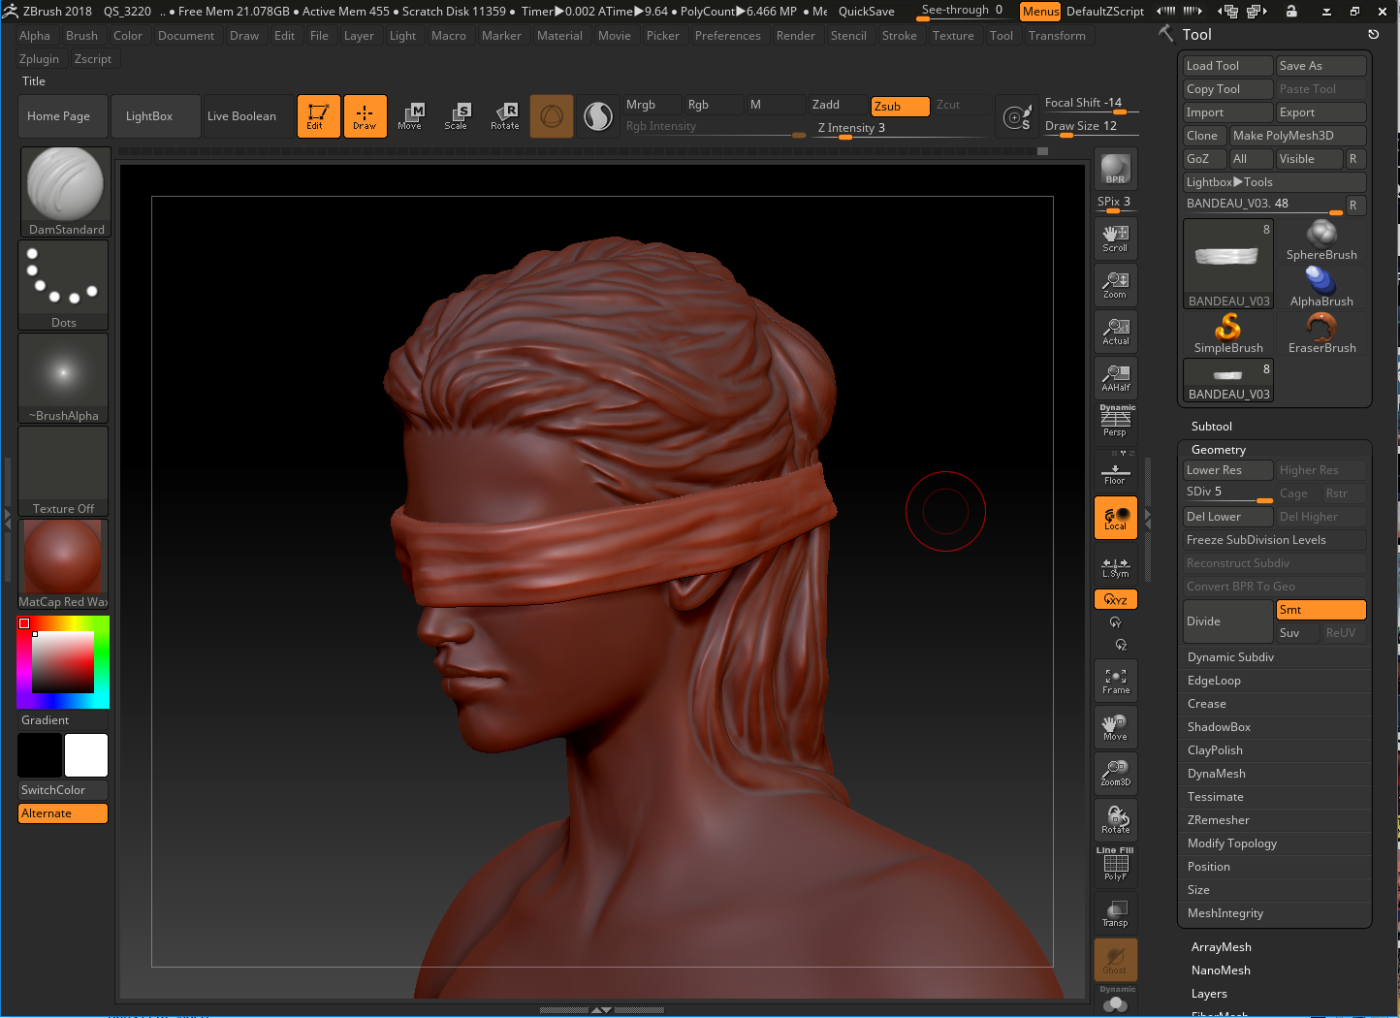The height and width of the screenshot is (1018, 1400).
Task: Expand the EdgeLoop section
Action: coord(1214,680)
